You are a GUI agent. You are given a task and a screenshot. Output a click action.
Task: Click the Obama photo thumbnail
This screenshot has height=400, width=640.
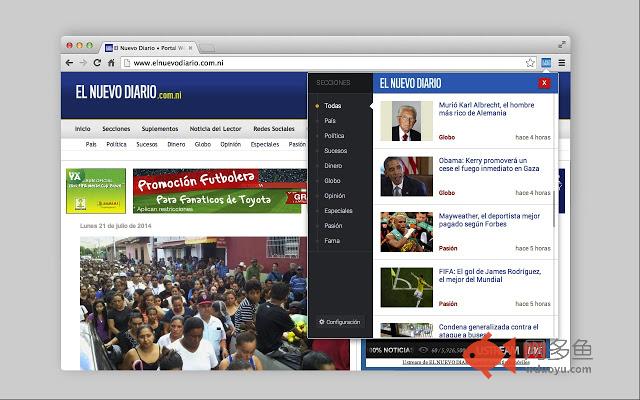click(407, 176)
